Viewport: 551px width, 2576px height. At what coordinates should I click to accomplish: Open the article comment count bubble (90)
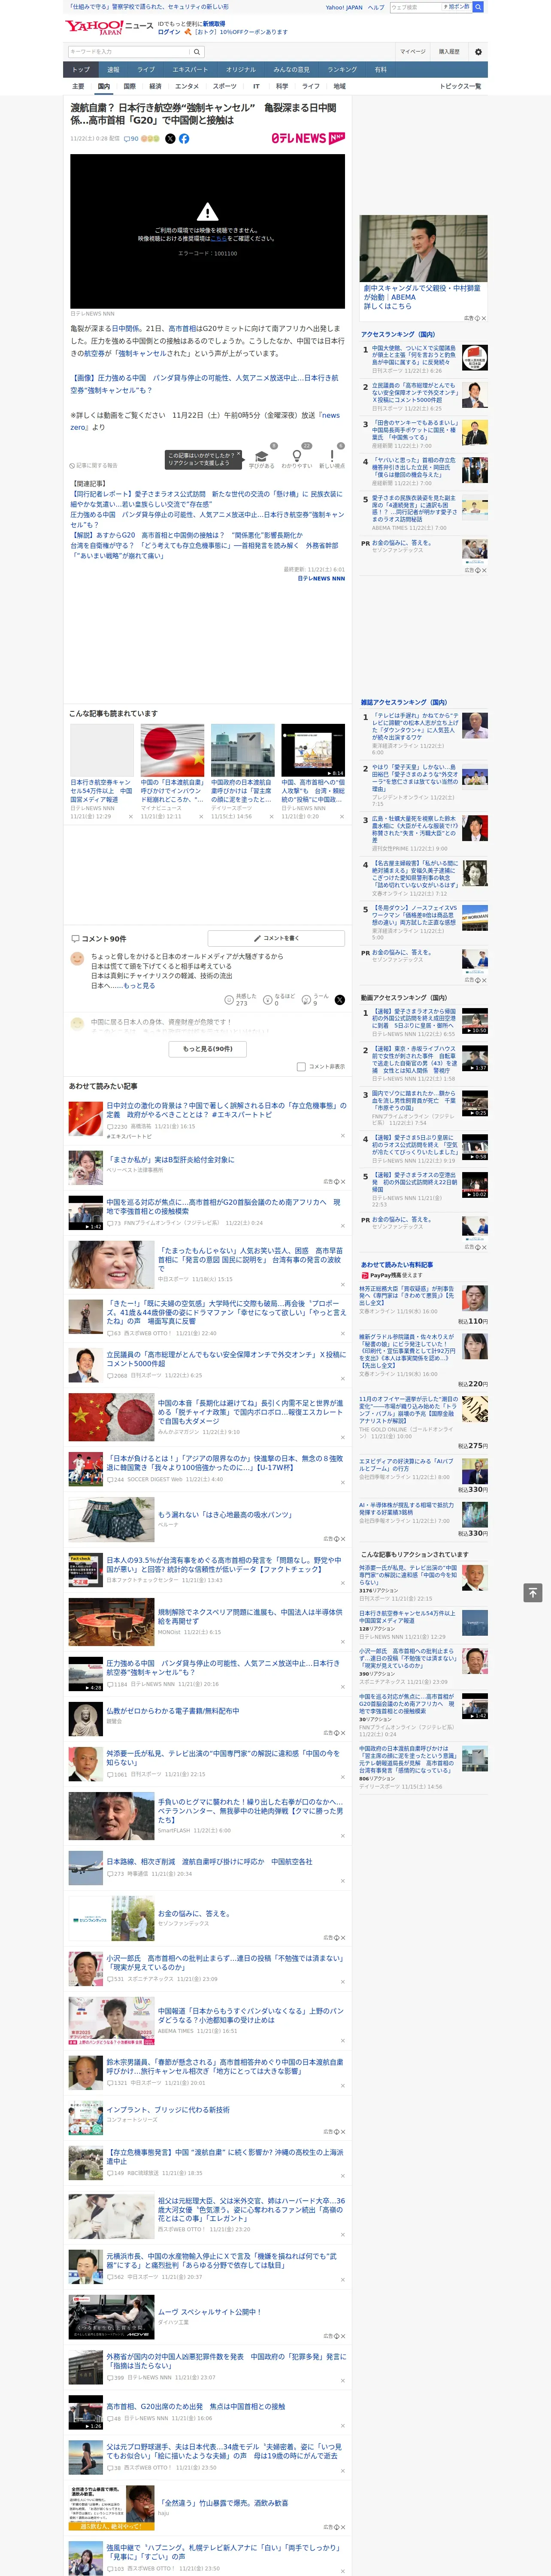click(131, 139)
